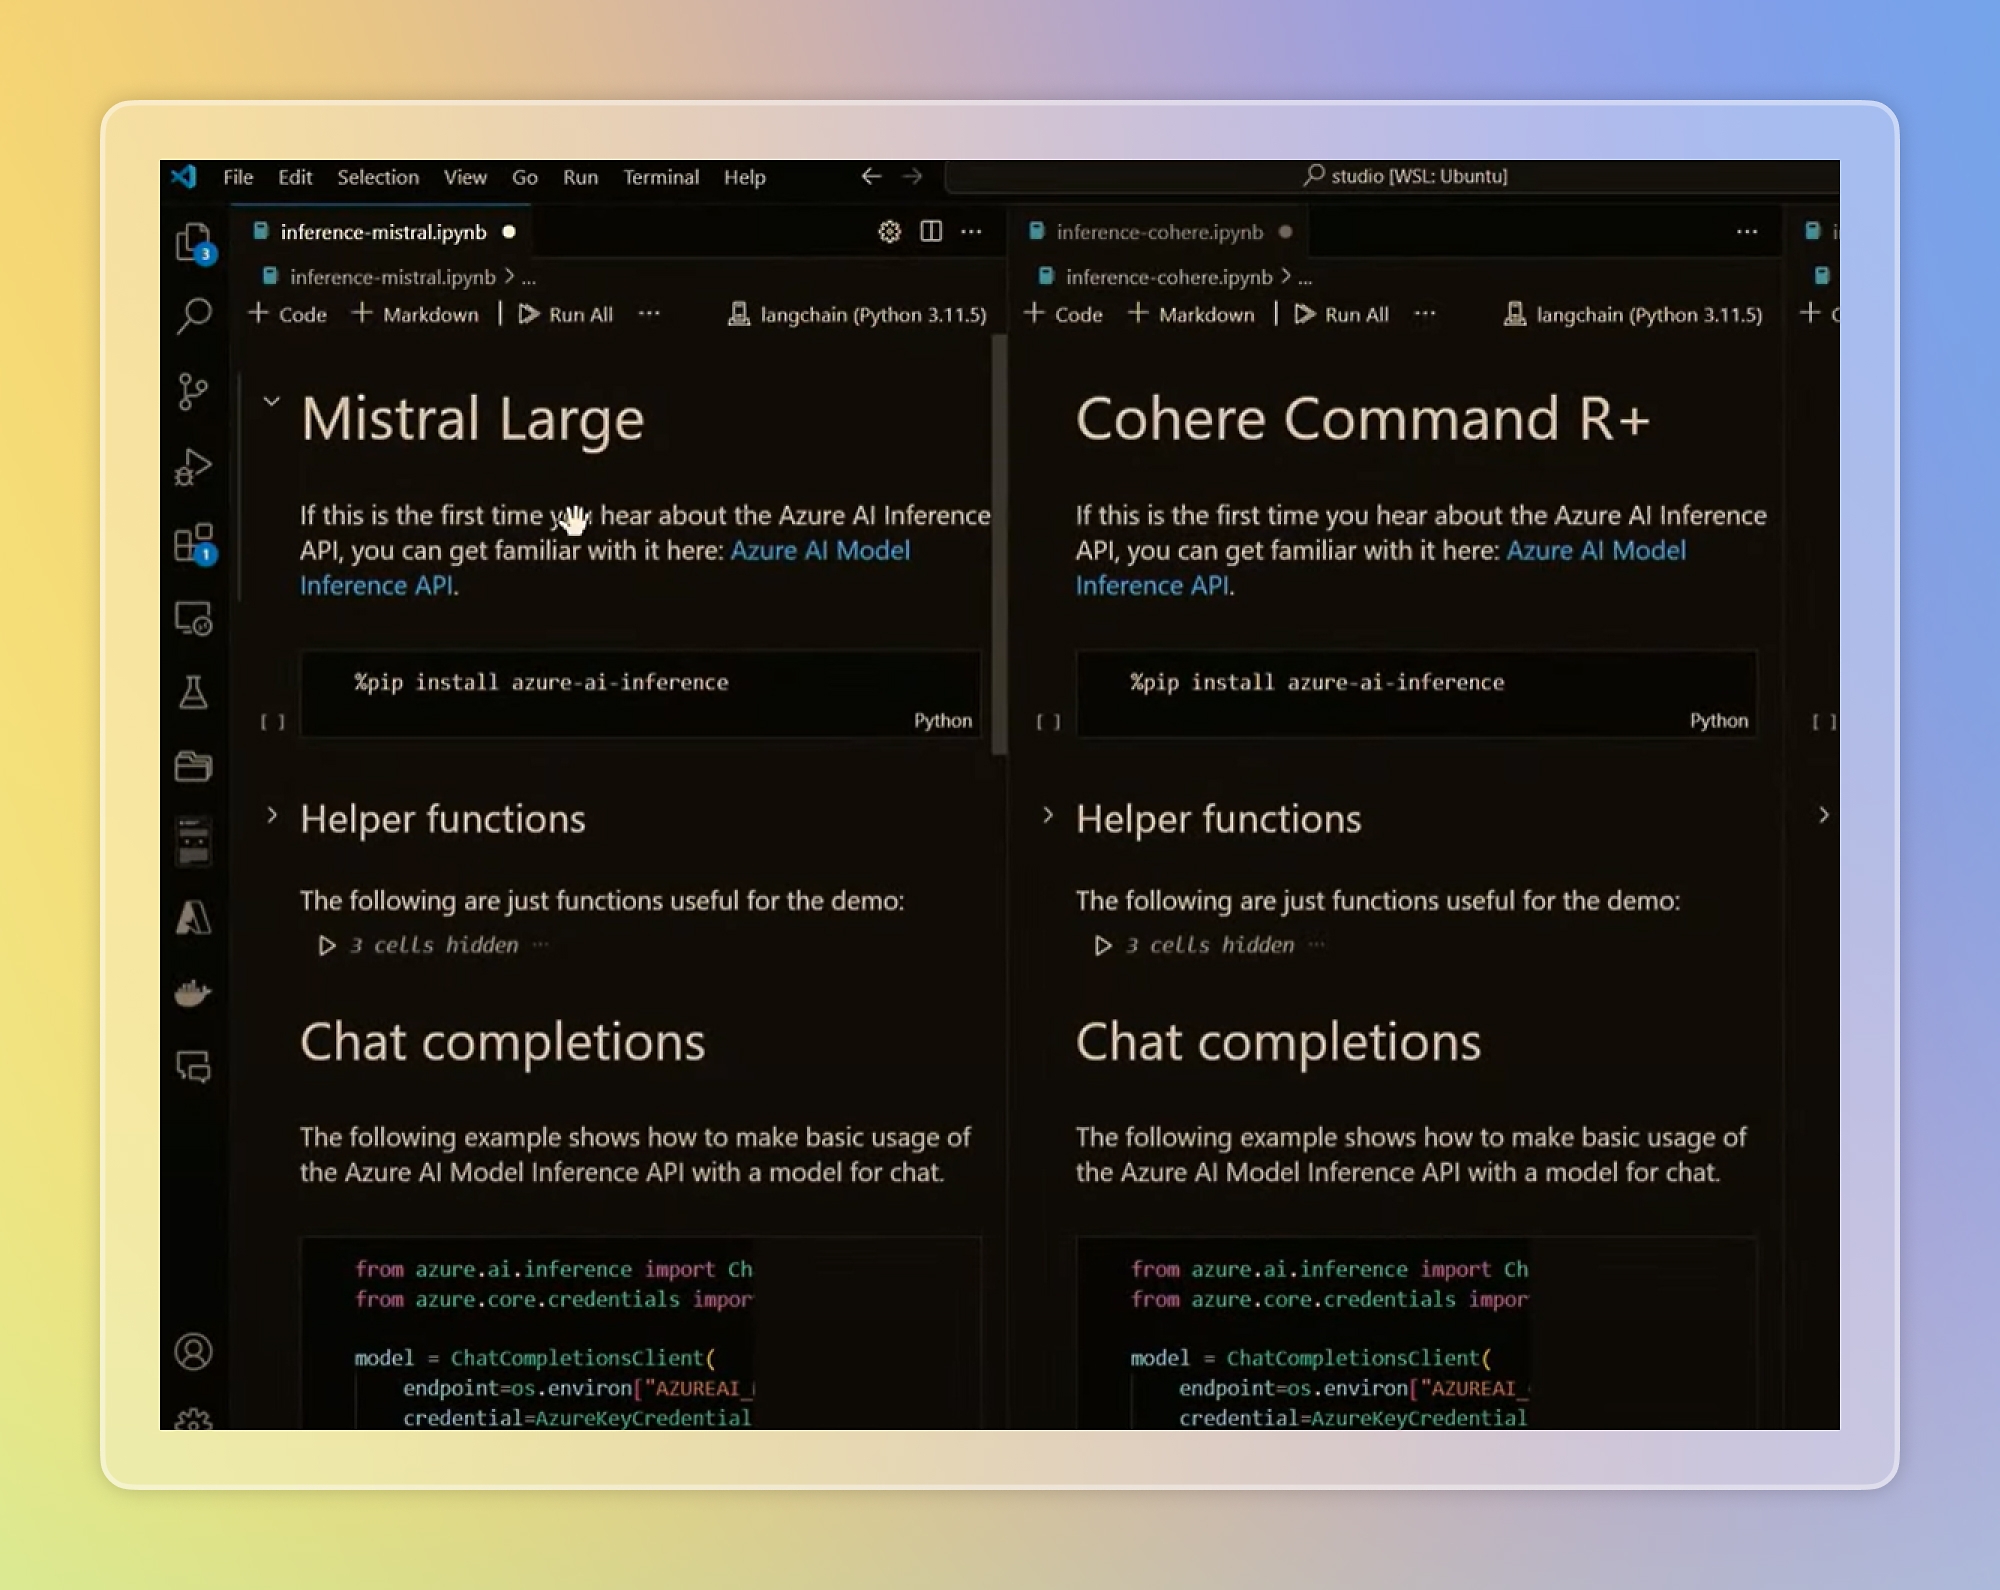Add Code cell in cohere notebook
Screen dimensions: 2000x1590
click(1064, 314)
